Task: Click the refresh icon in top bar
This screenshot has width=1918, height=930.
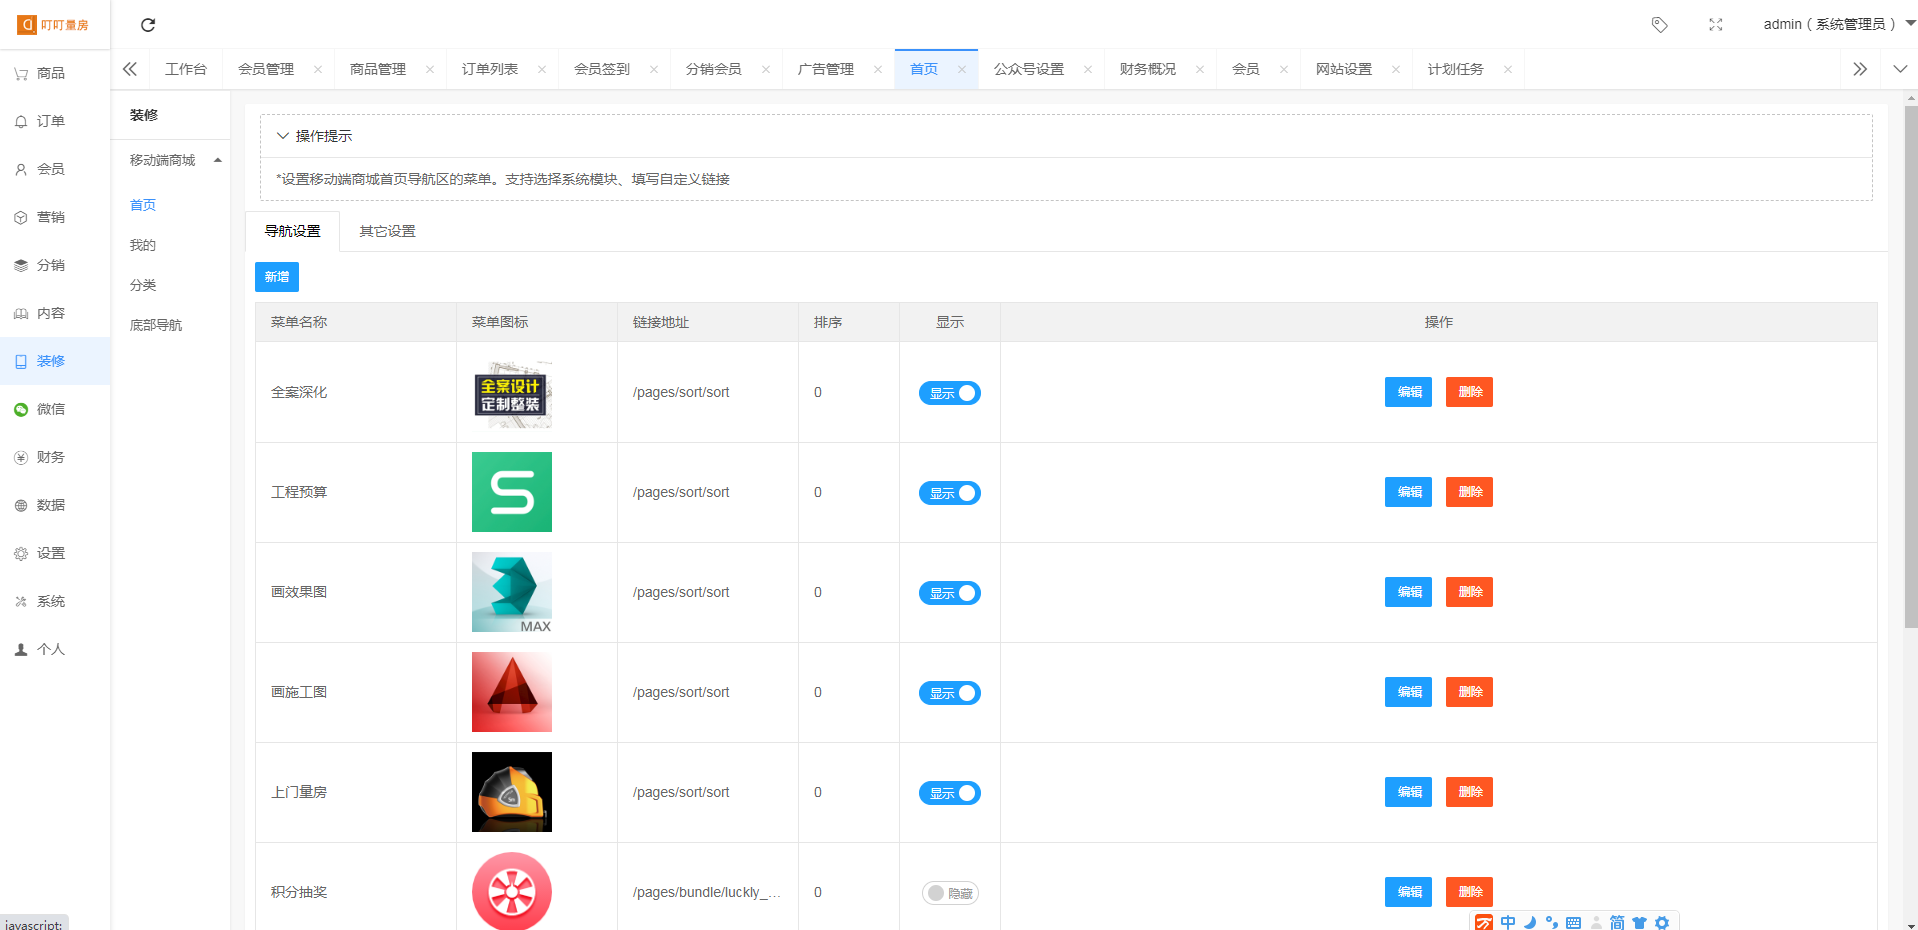Action: (148, 25)
